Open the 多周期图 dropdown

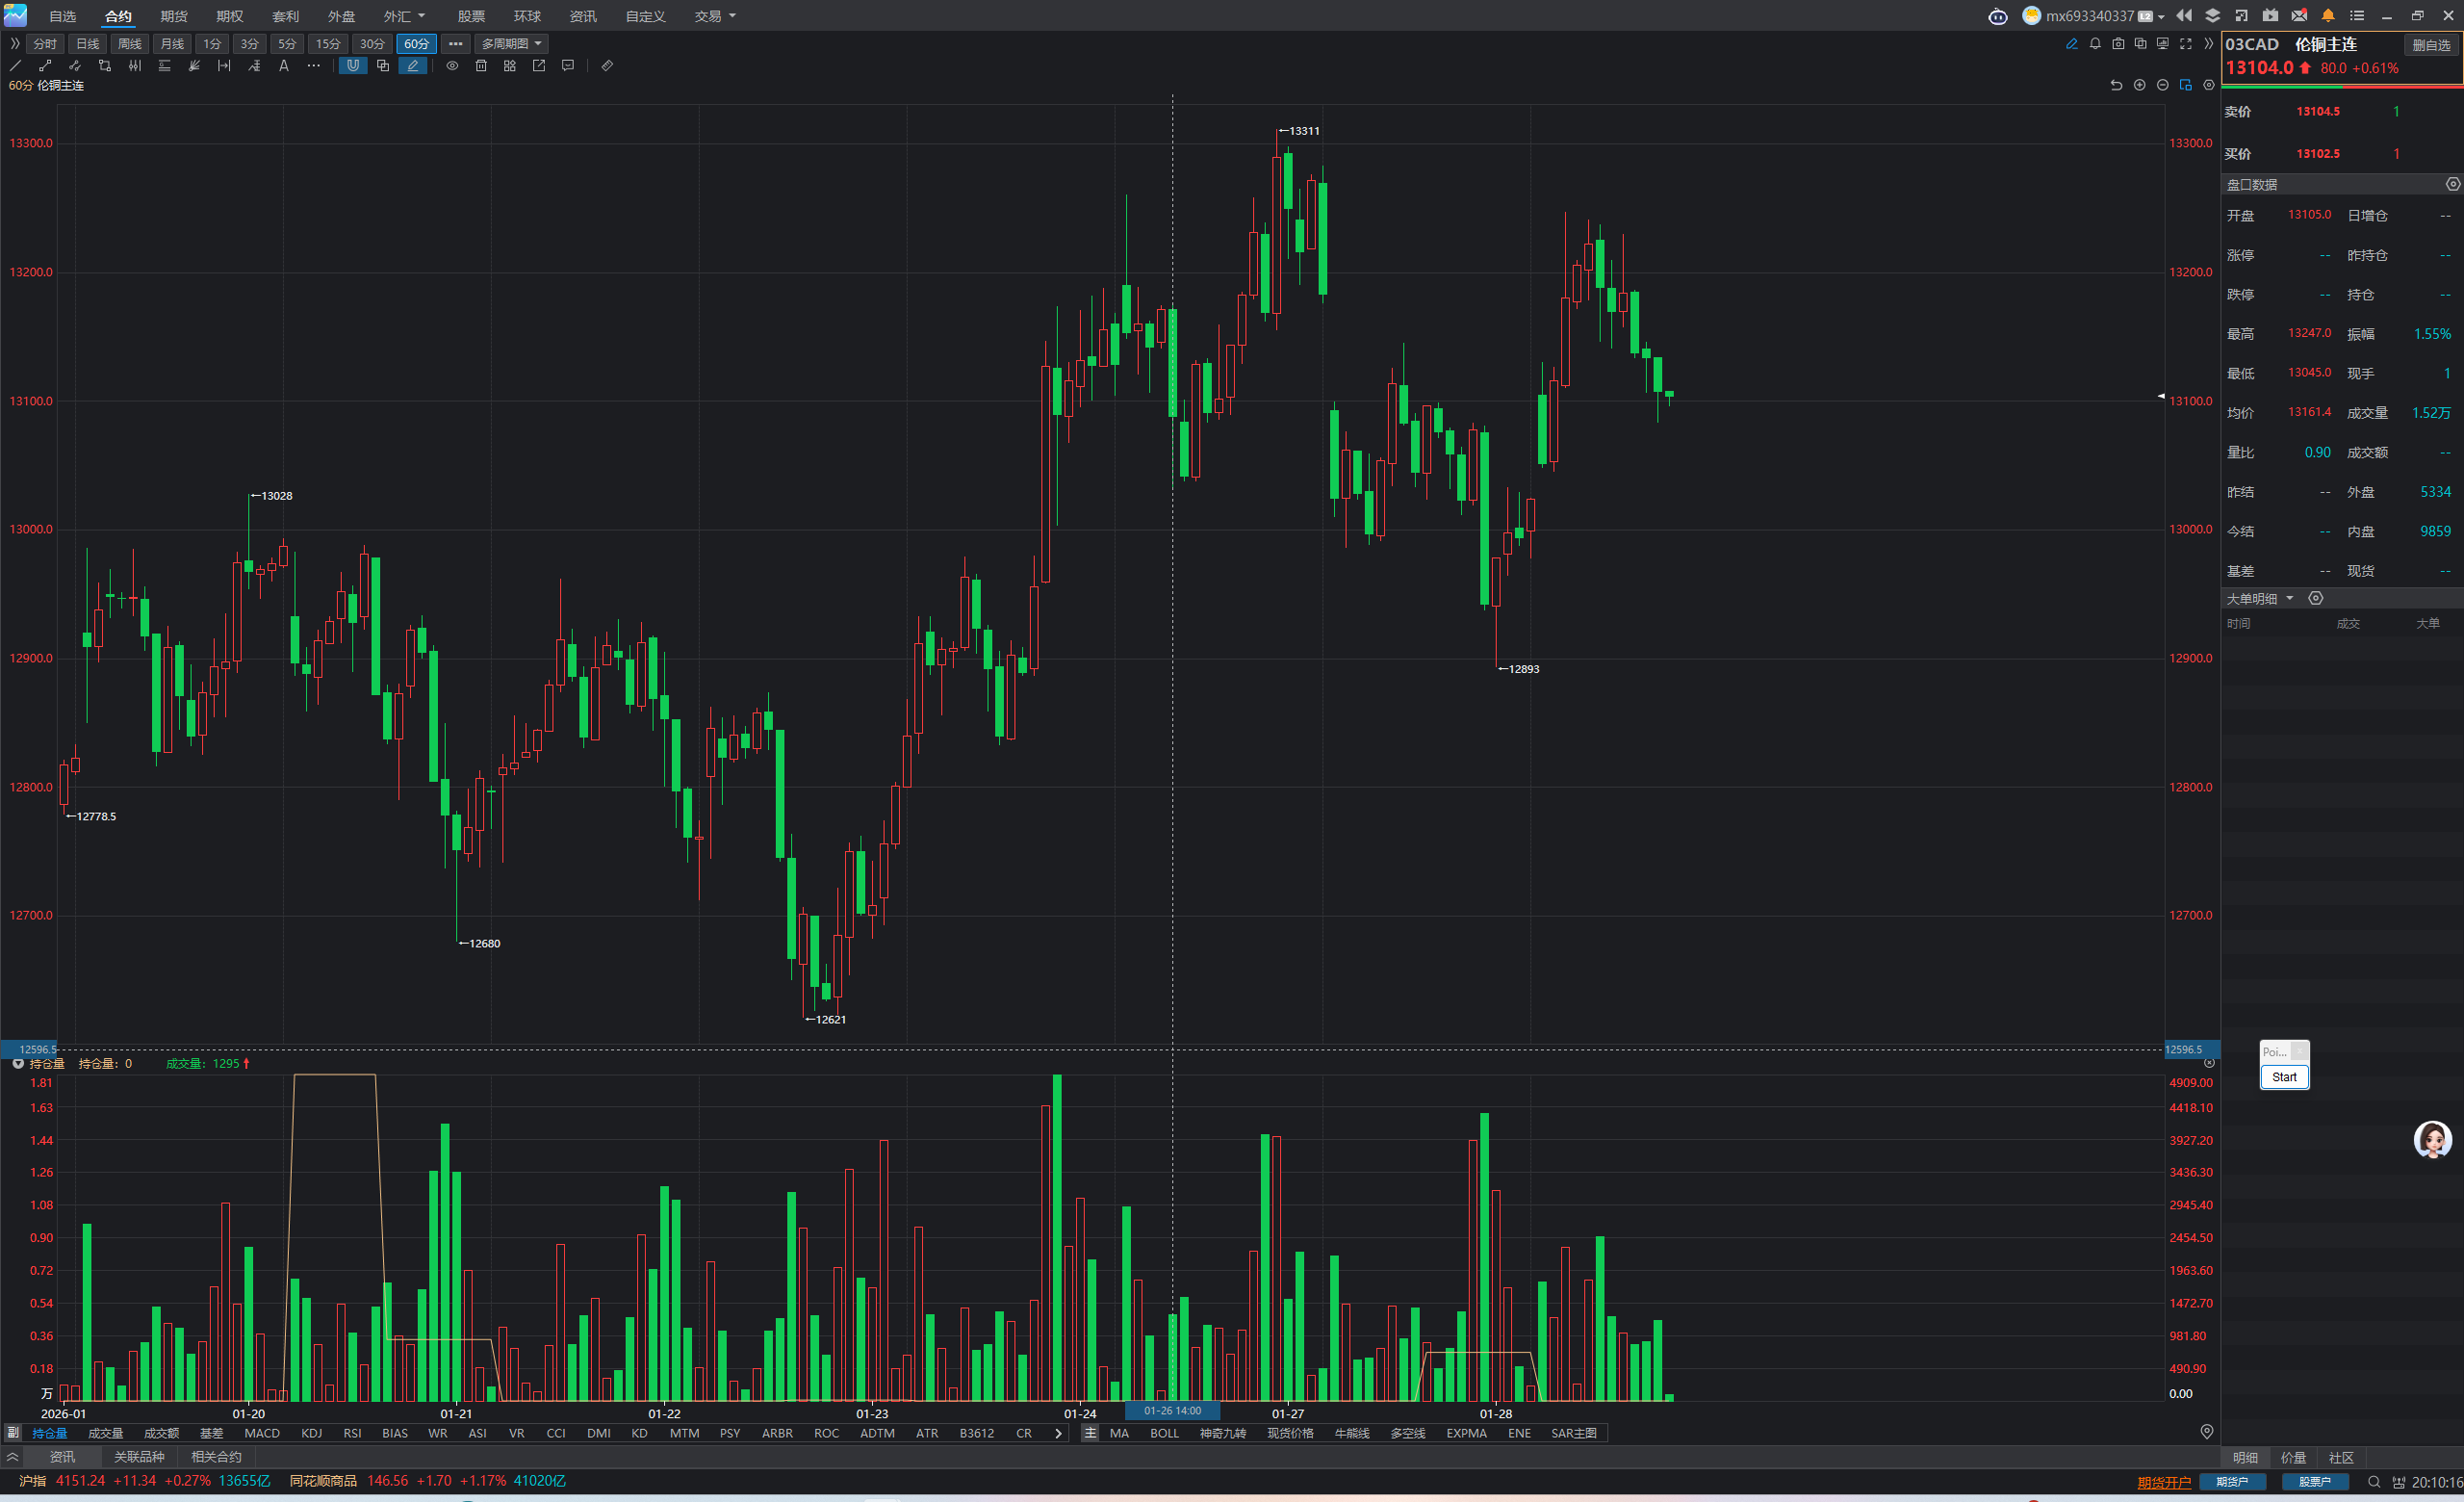coord(511,44)
